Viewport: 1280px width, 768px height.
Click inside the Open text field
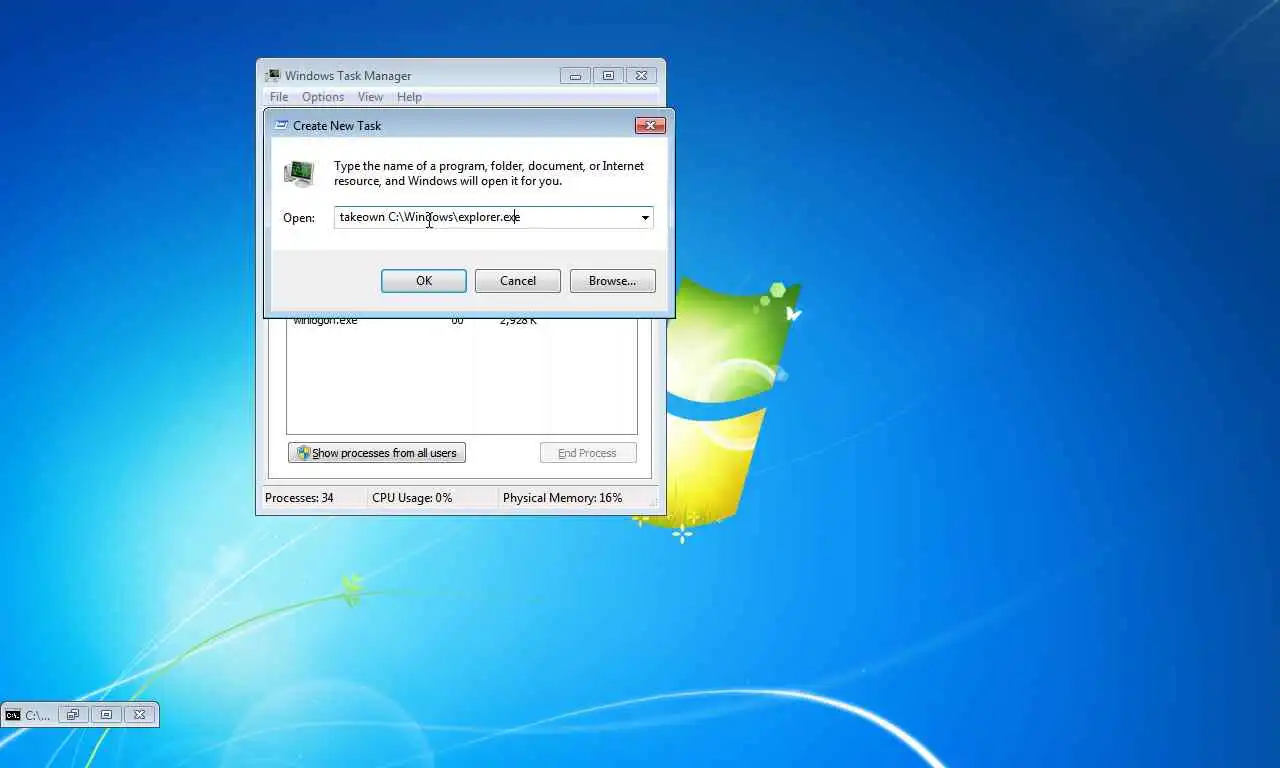(x=486, y=217)
